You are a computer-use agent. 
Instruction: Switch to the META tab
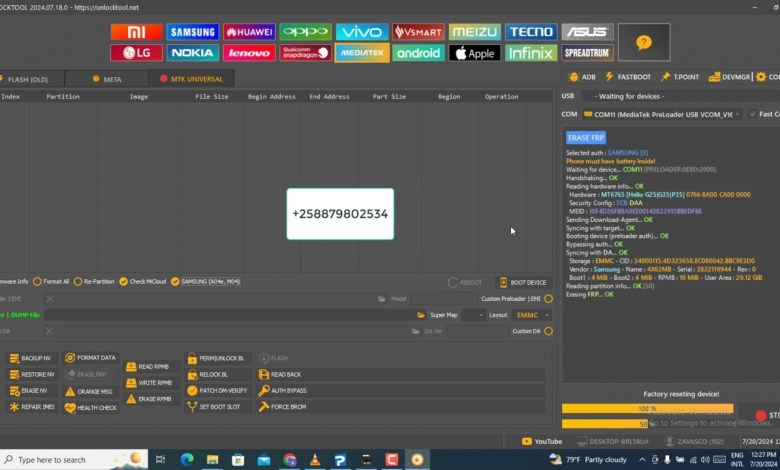tap(106, 79)
